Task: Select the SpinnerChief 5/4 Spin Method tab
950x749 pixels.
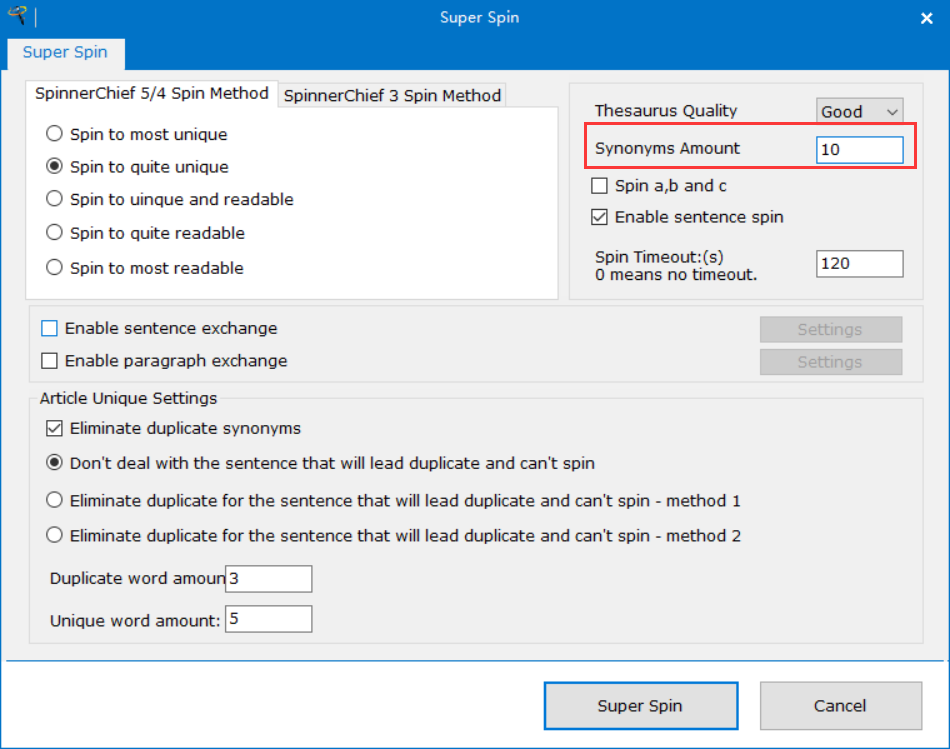Action: pyautogui.click(x=151, y=94)
